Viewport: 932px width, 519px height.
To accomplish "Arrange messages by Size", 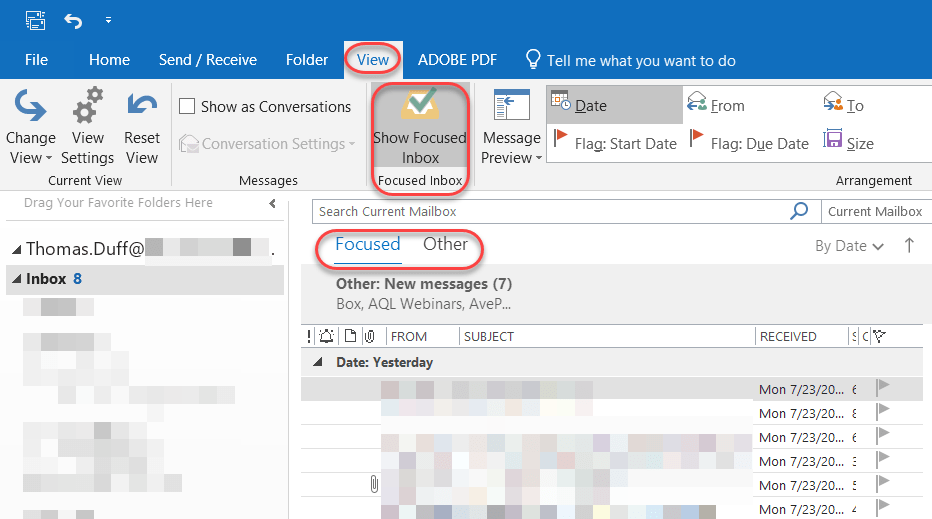I will pos(848,143).
